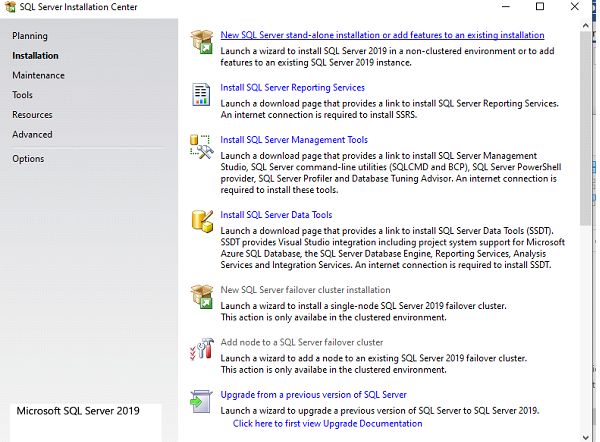Click the Add node to cluster icon
The image size is (600, 442).
pyautogui.click(x=201, y=349)
